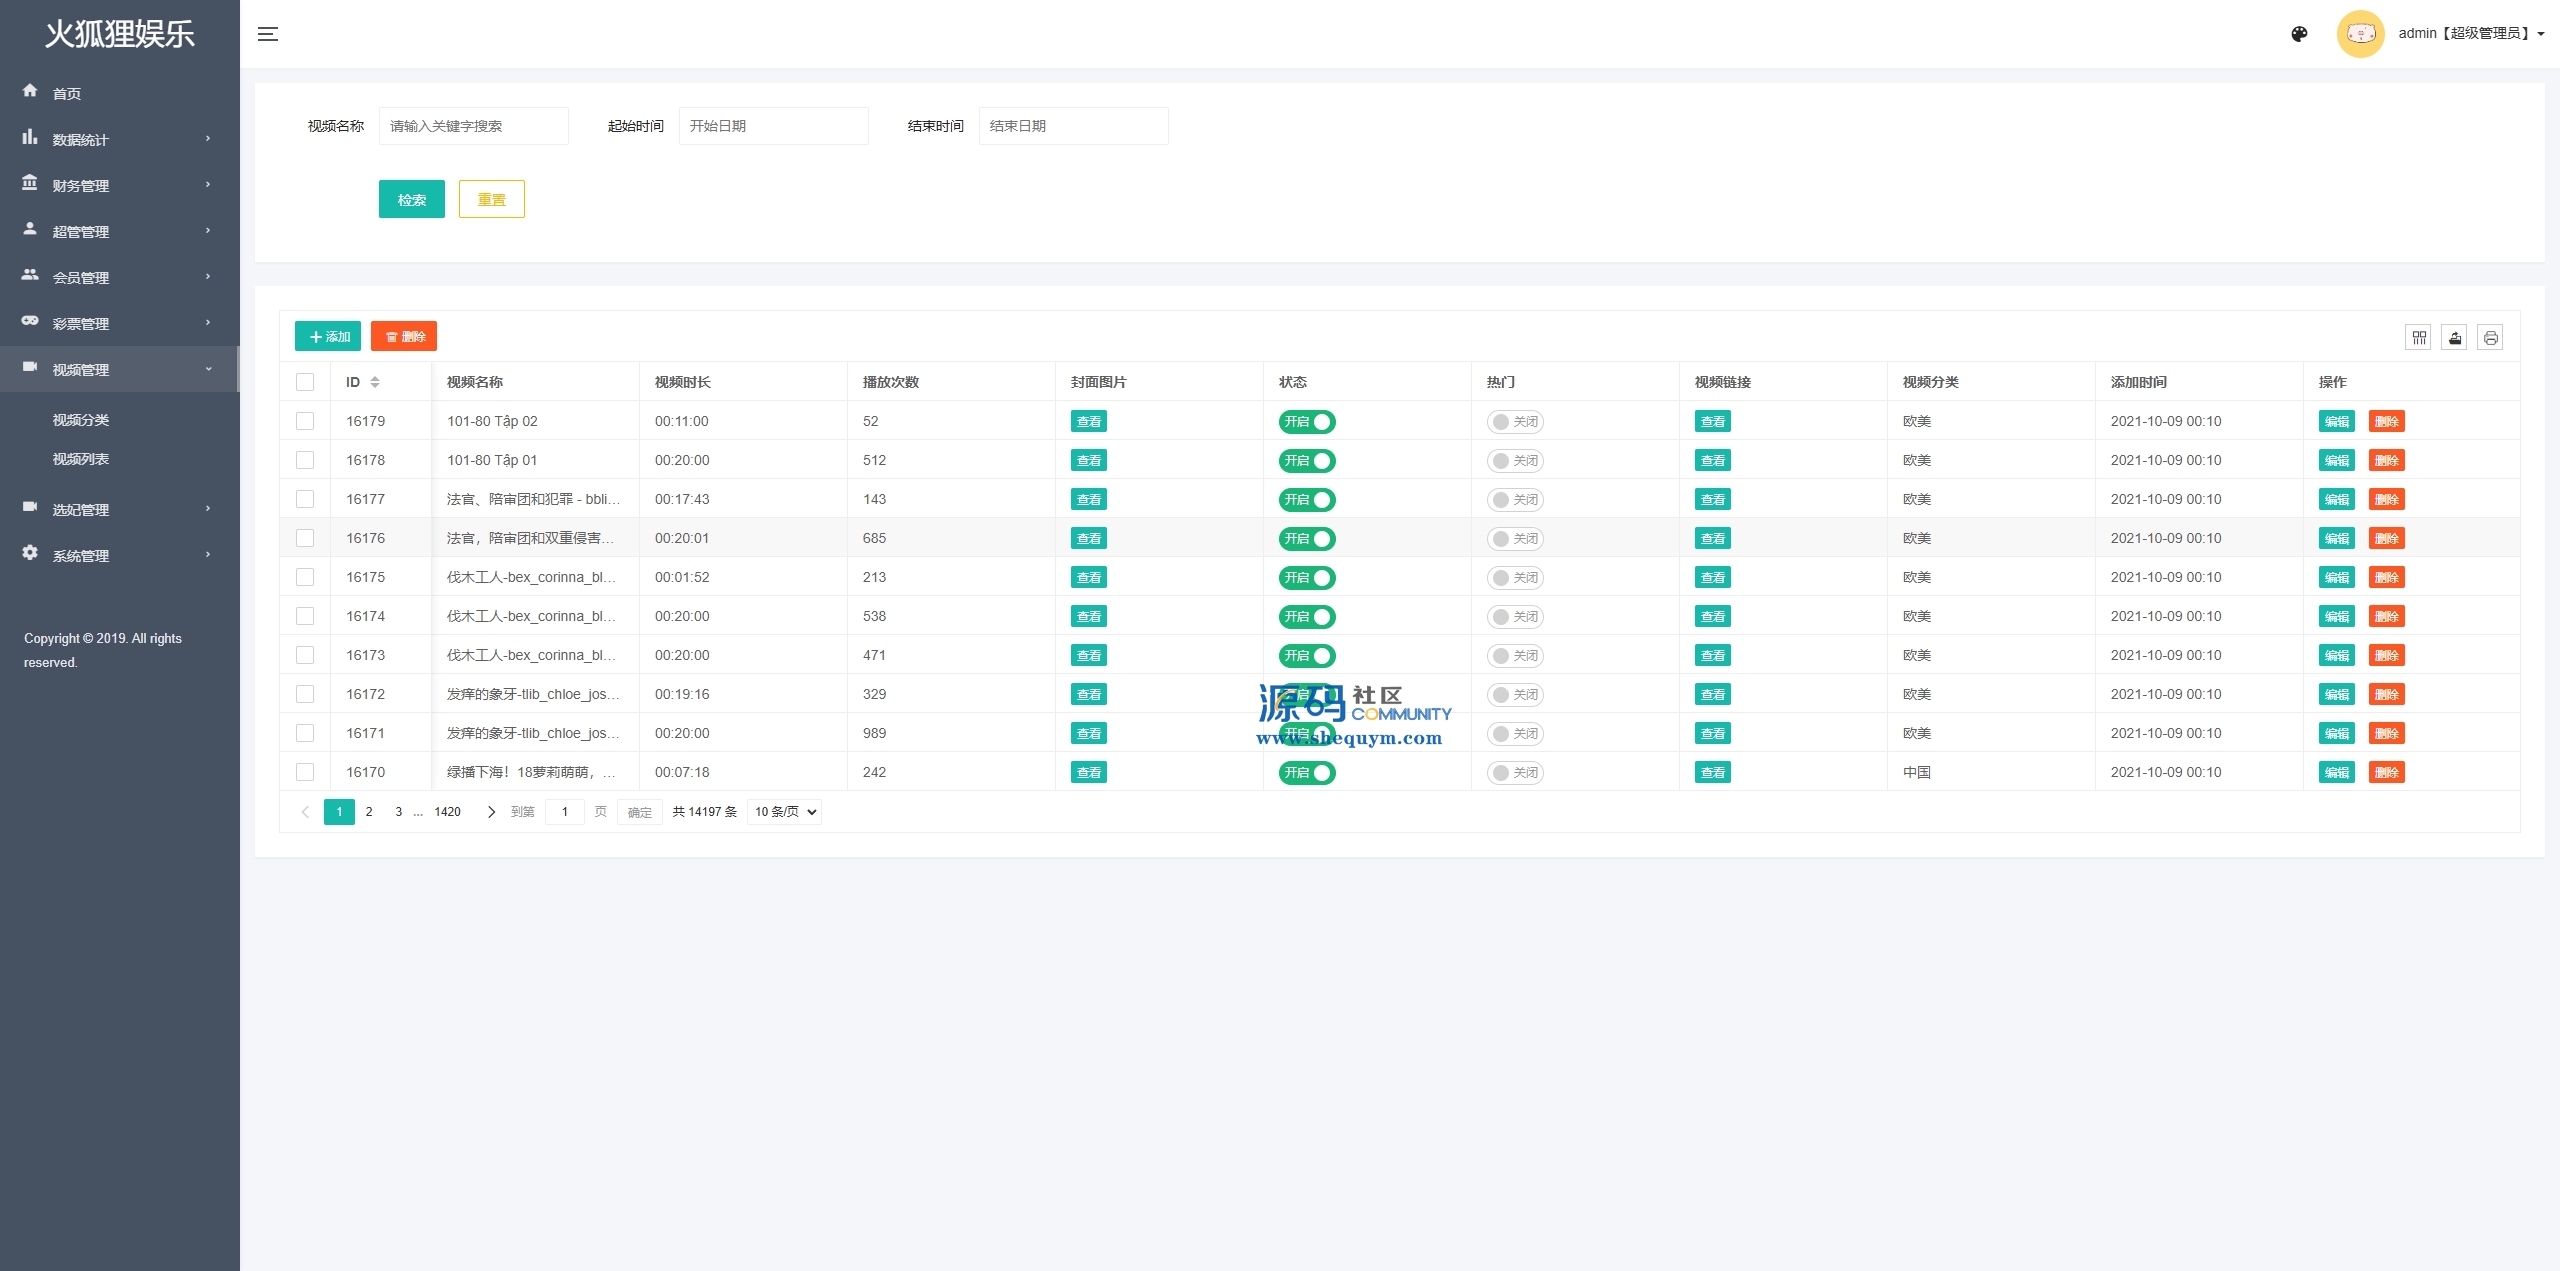Enable the hot toggle for video 16178
Screen dimensions: 2560x1271
(1514, 461)
